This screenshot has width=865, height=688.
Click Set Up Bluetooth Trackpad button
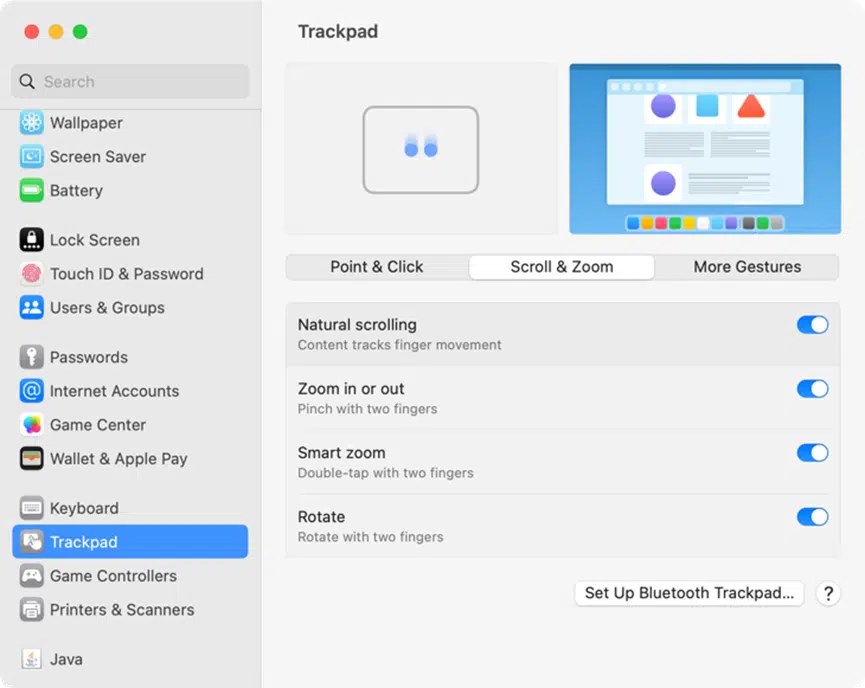click(x=689, y=593)
